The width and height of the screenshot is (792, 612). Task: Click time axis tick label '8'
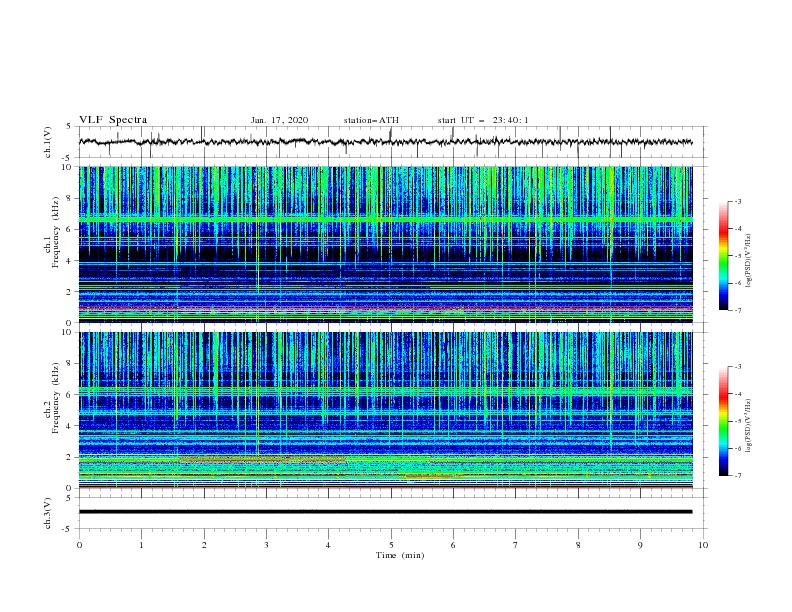(x=578, y=545)
